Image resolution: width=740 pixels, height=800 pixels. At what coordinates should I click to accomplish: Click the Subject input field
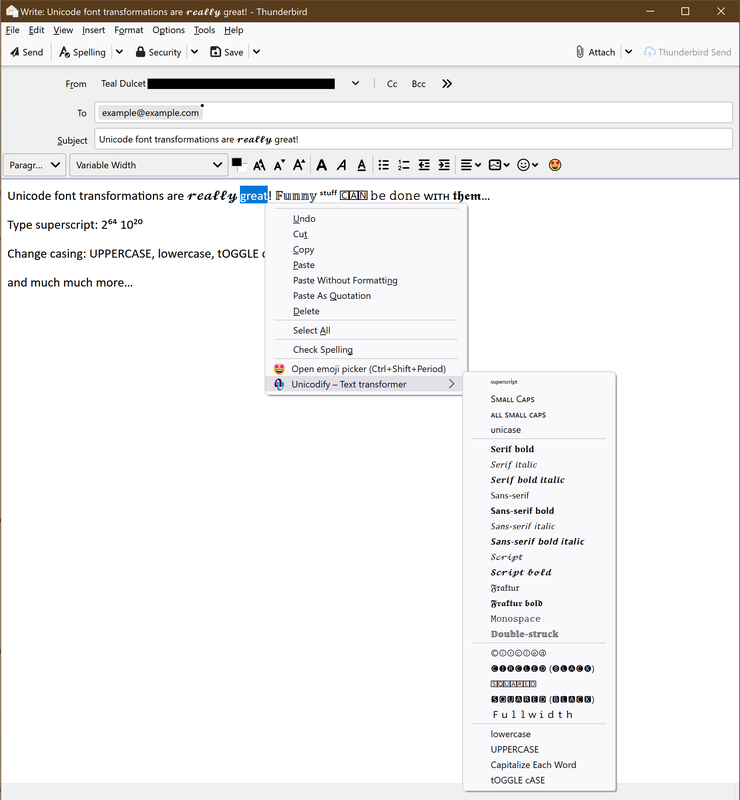click(413, 139)
